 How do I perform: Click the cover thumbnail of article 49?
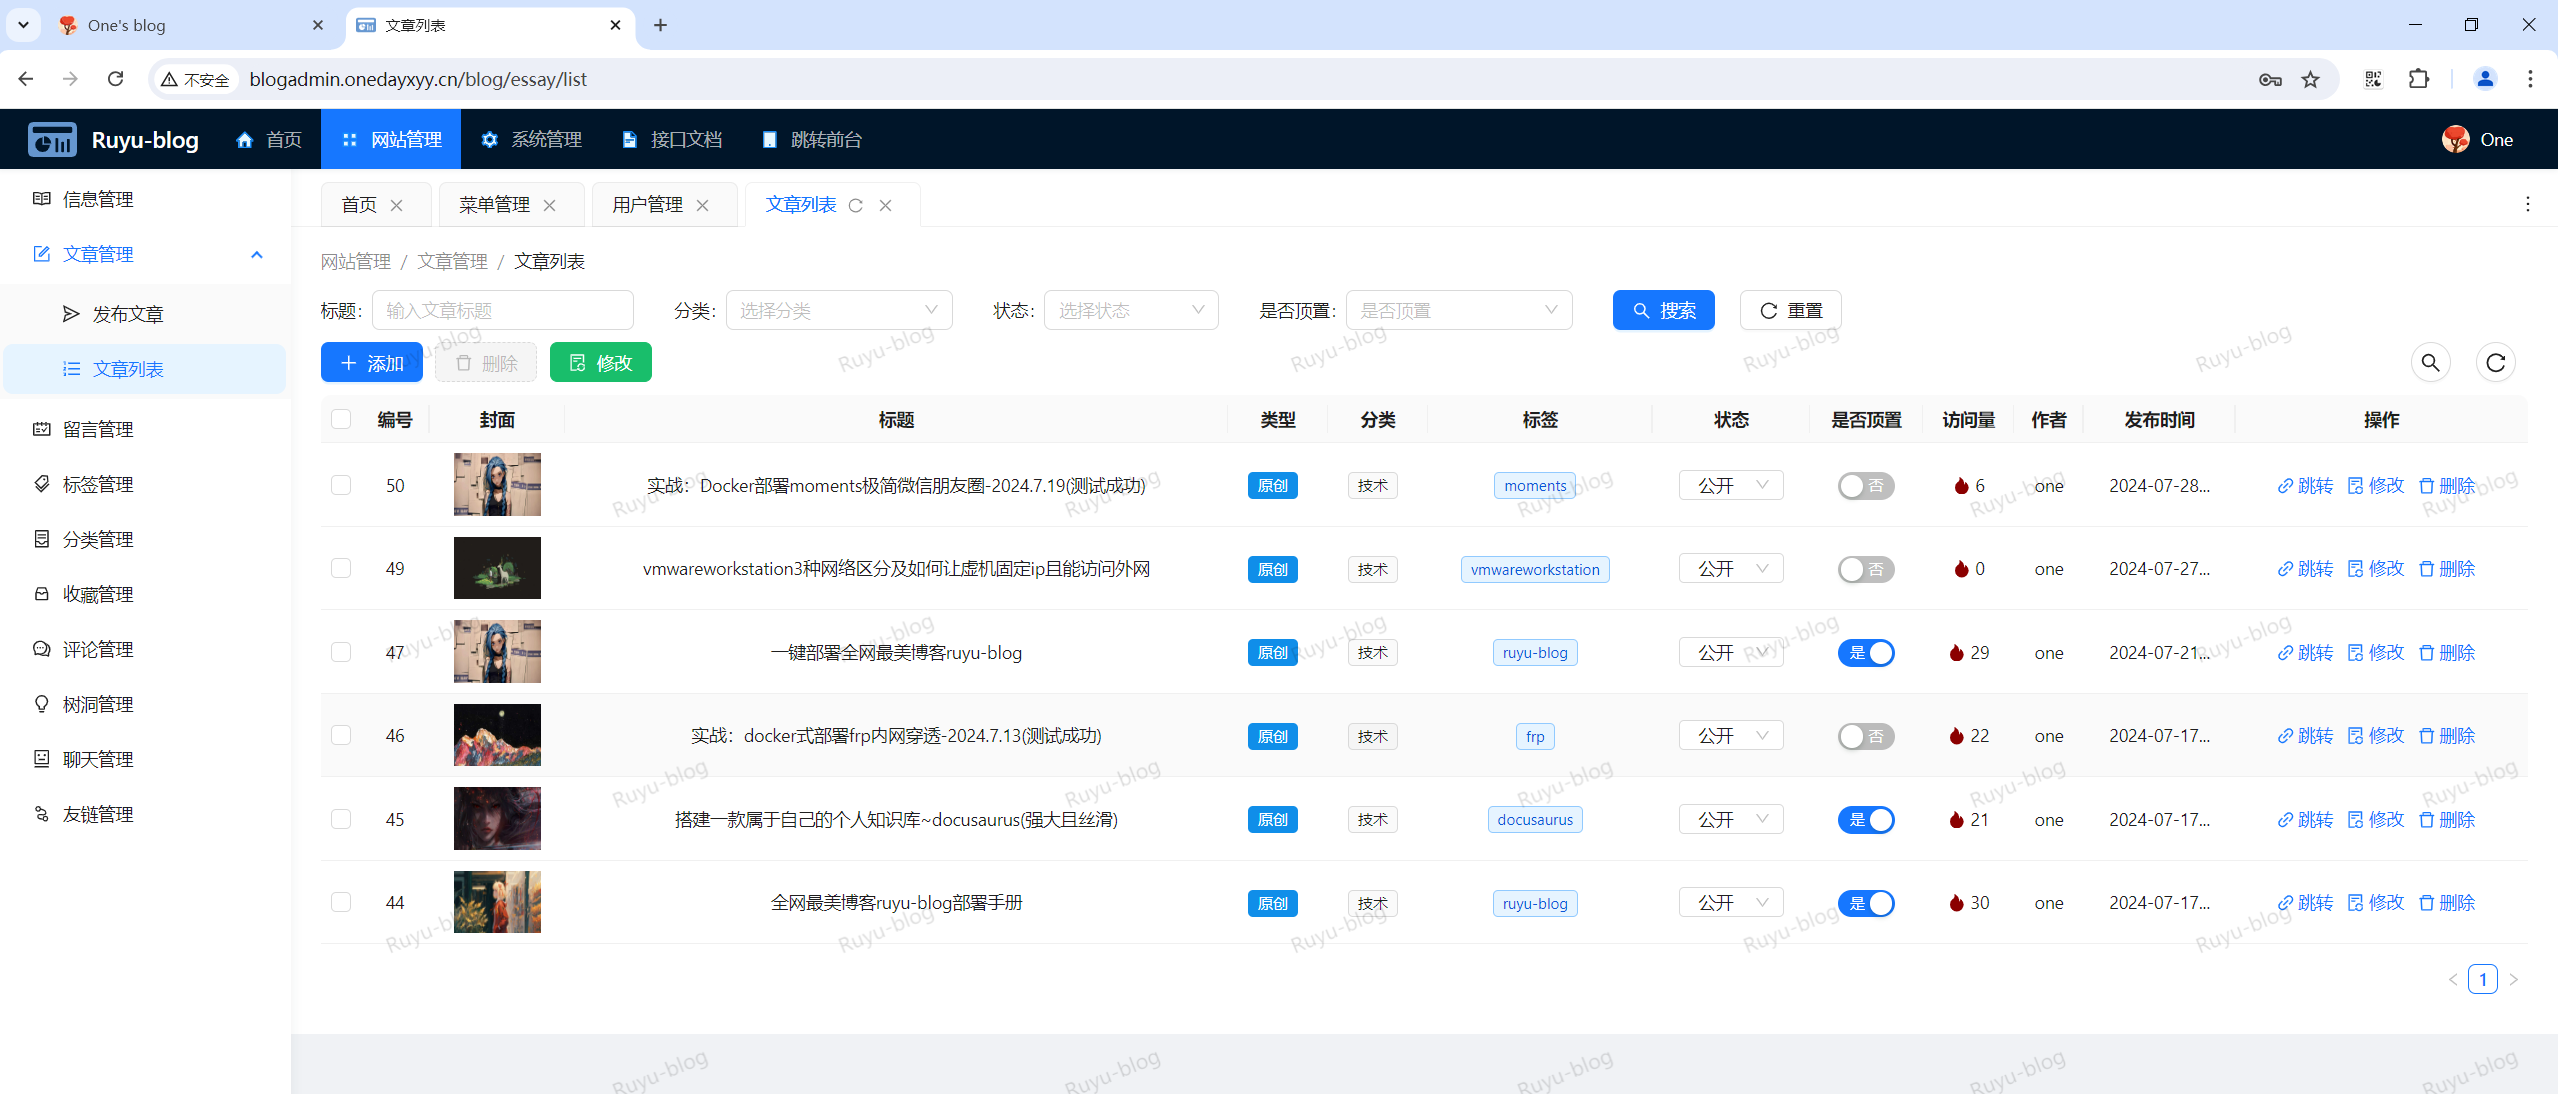coord(497,568)
